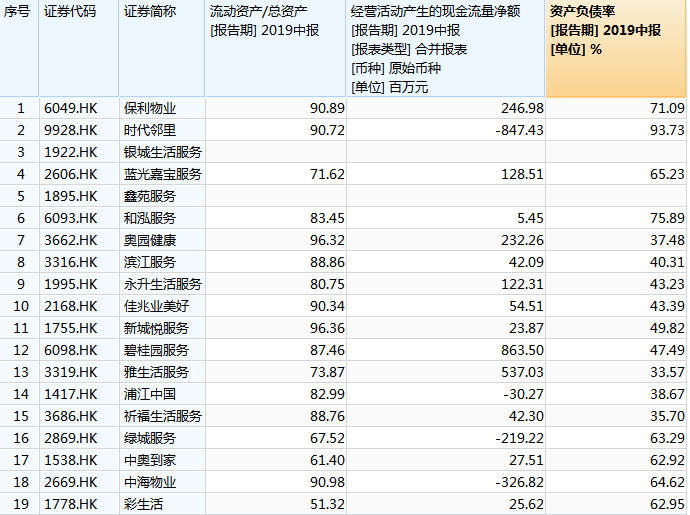Click the debt ratio value 33.57
The image size is (690, 515).
[667, 372]
